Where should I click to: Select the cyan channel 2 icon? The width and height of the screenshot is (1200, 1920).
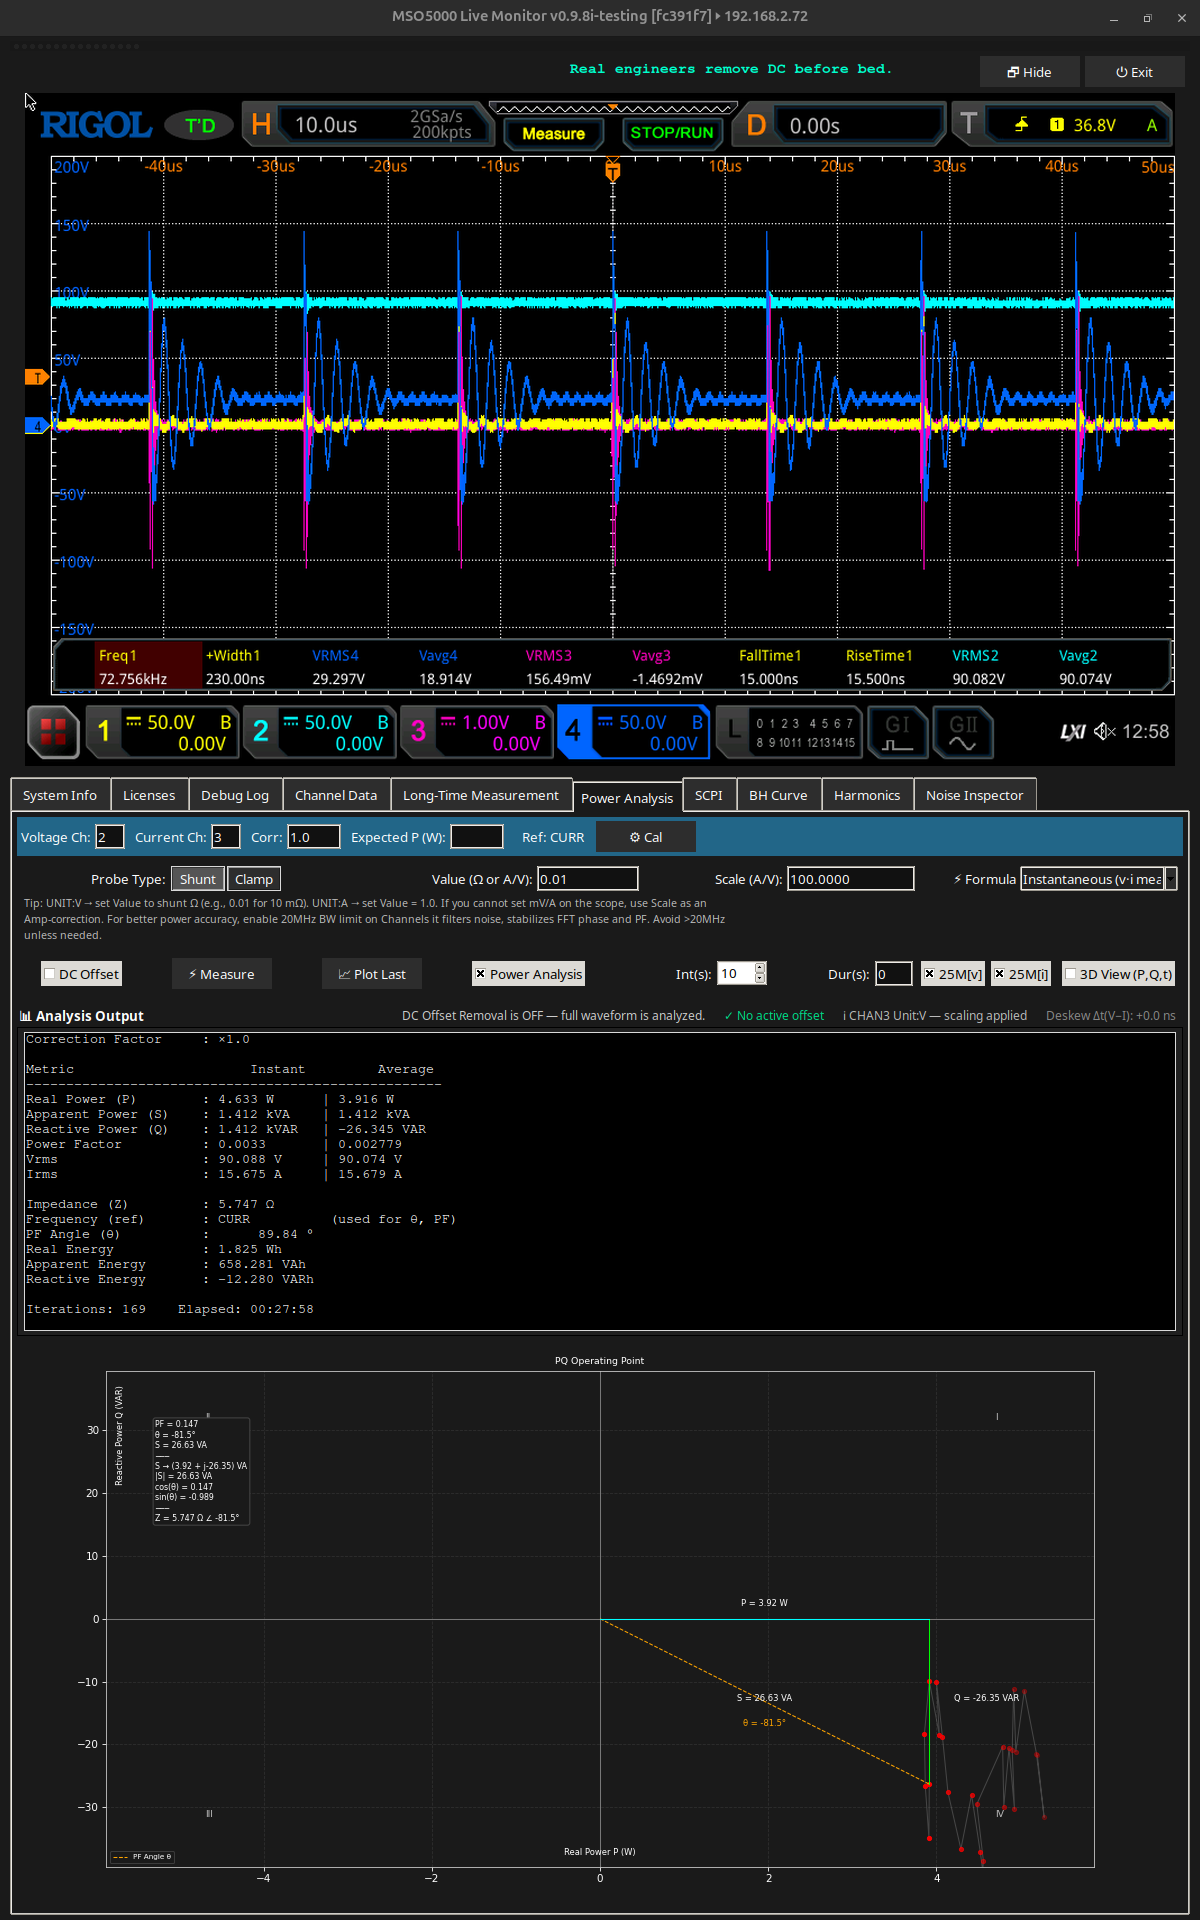click(261, 732)
